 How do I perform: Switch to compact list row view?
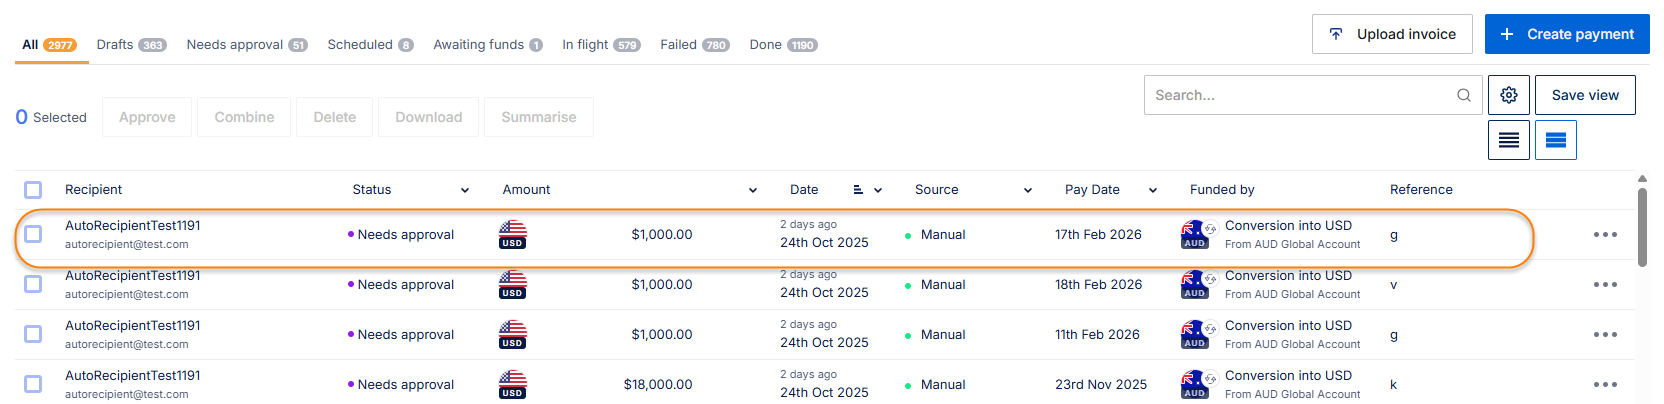1508,140
